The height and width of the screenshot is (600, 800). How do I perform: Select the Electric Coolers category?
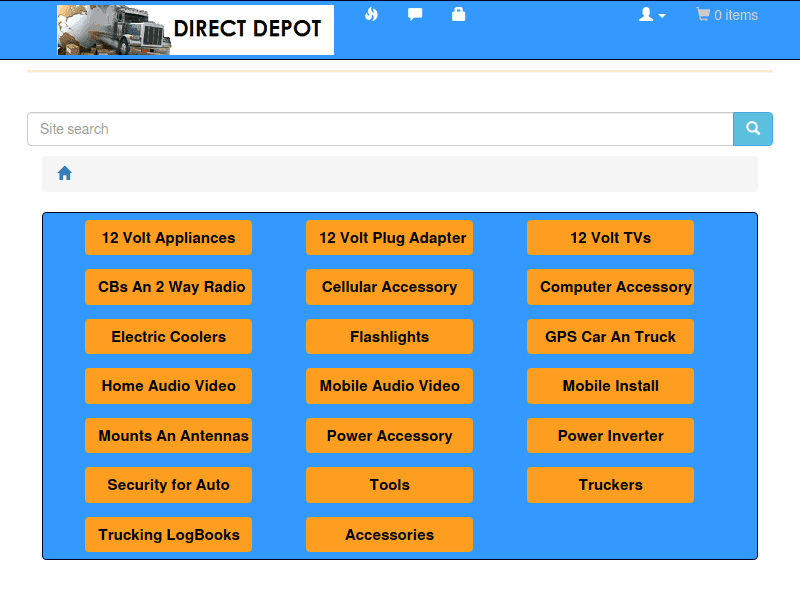168,337
